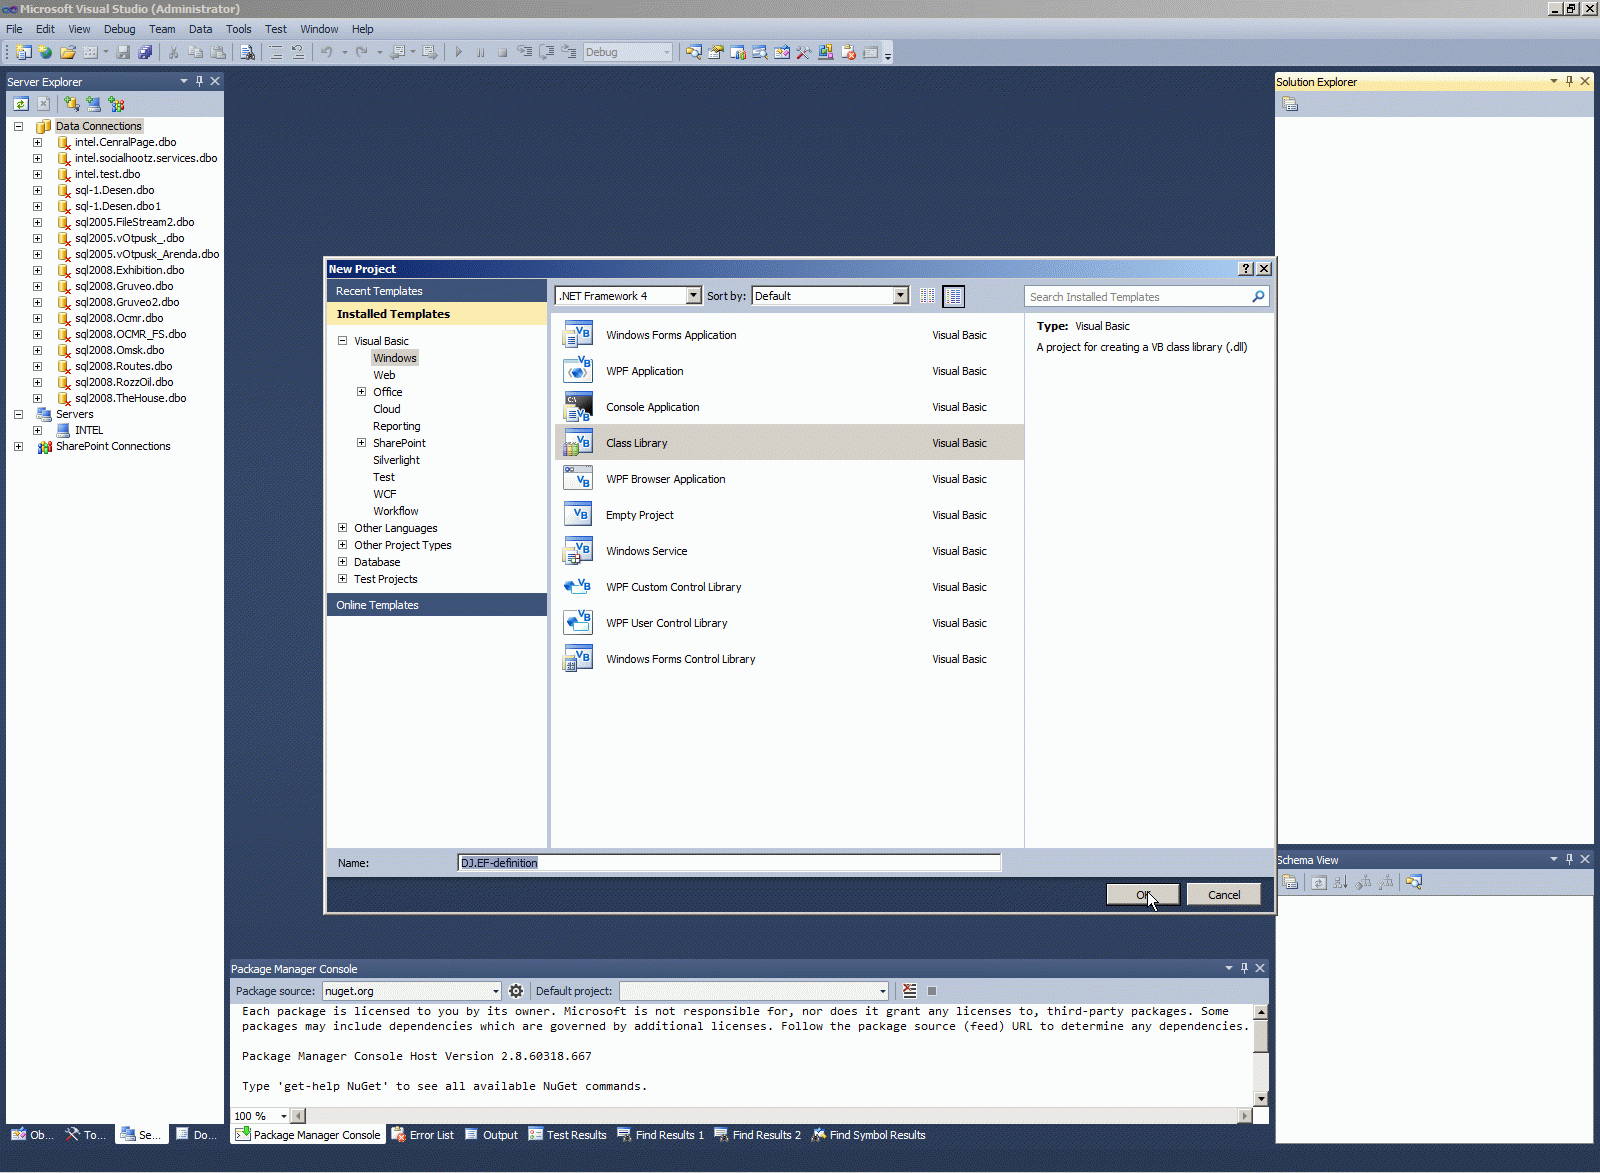The width and height of the screenshot is (1600, 1173).
Task: Toggle auto-hide pin on Schema View panel
Action: [x=1569, y=859]
